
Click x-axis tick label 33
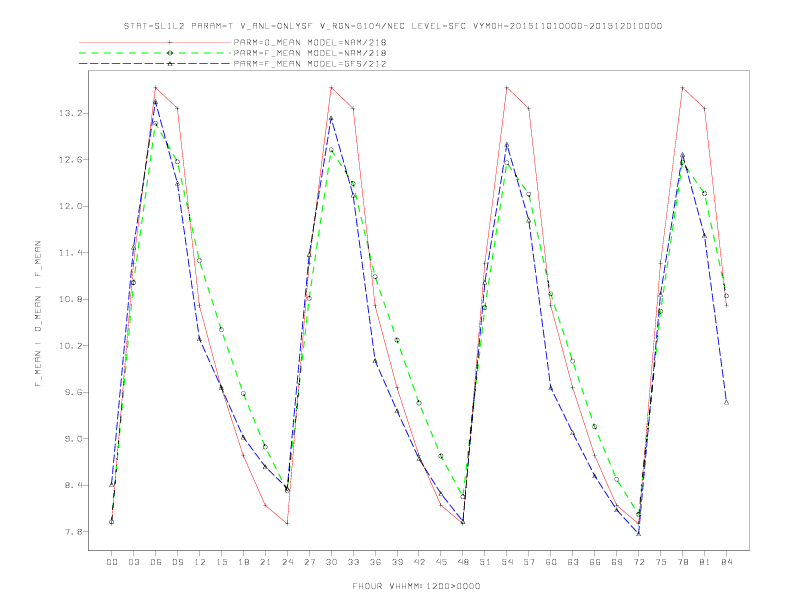(x=353, y=562)
